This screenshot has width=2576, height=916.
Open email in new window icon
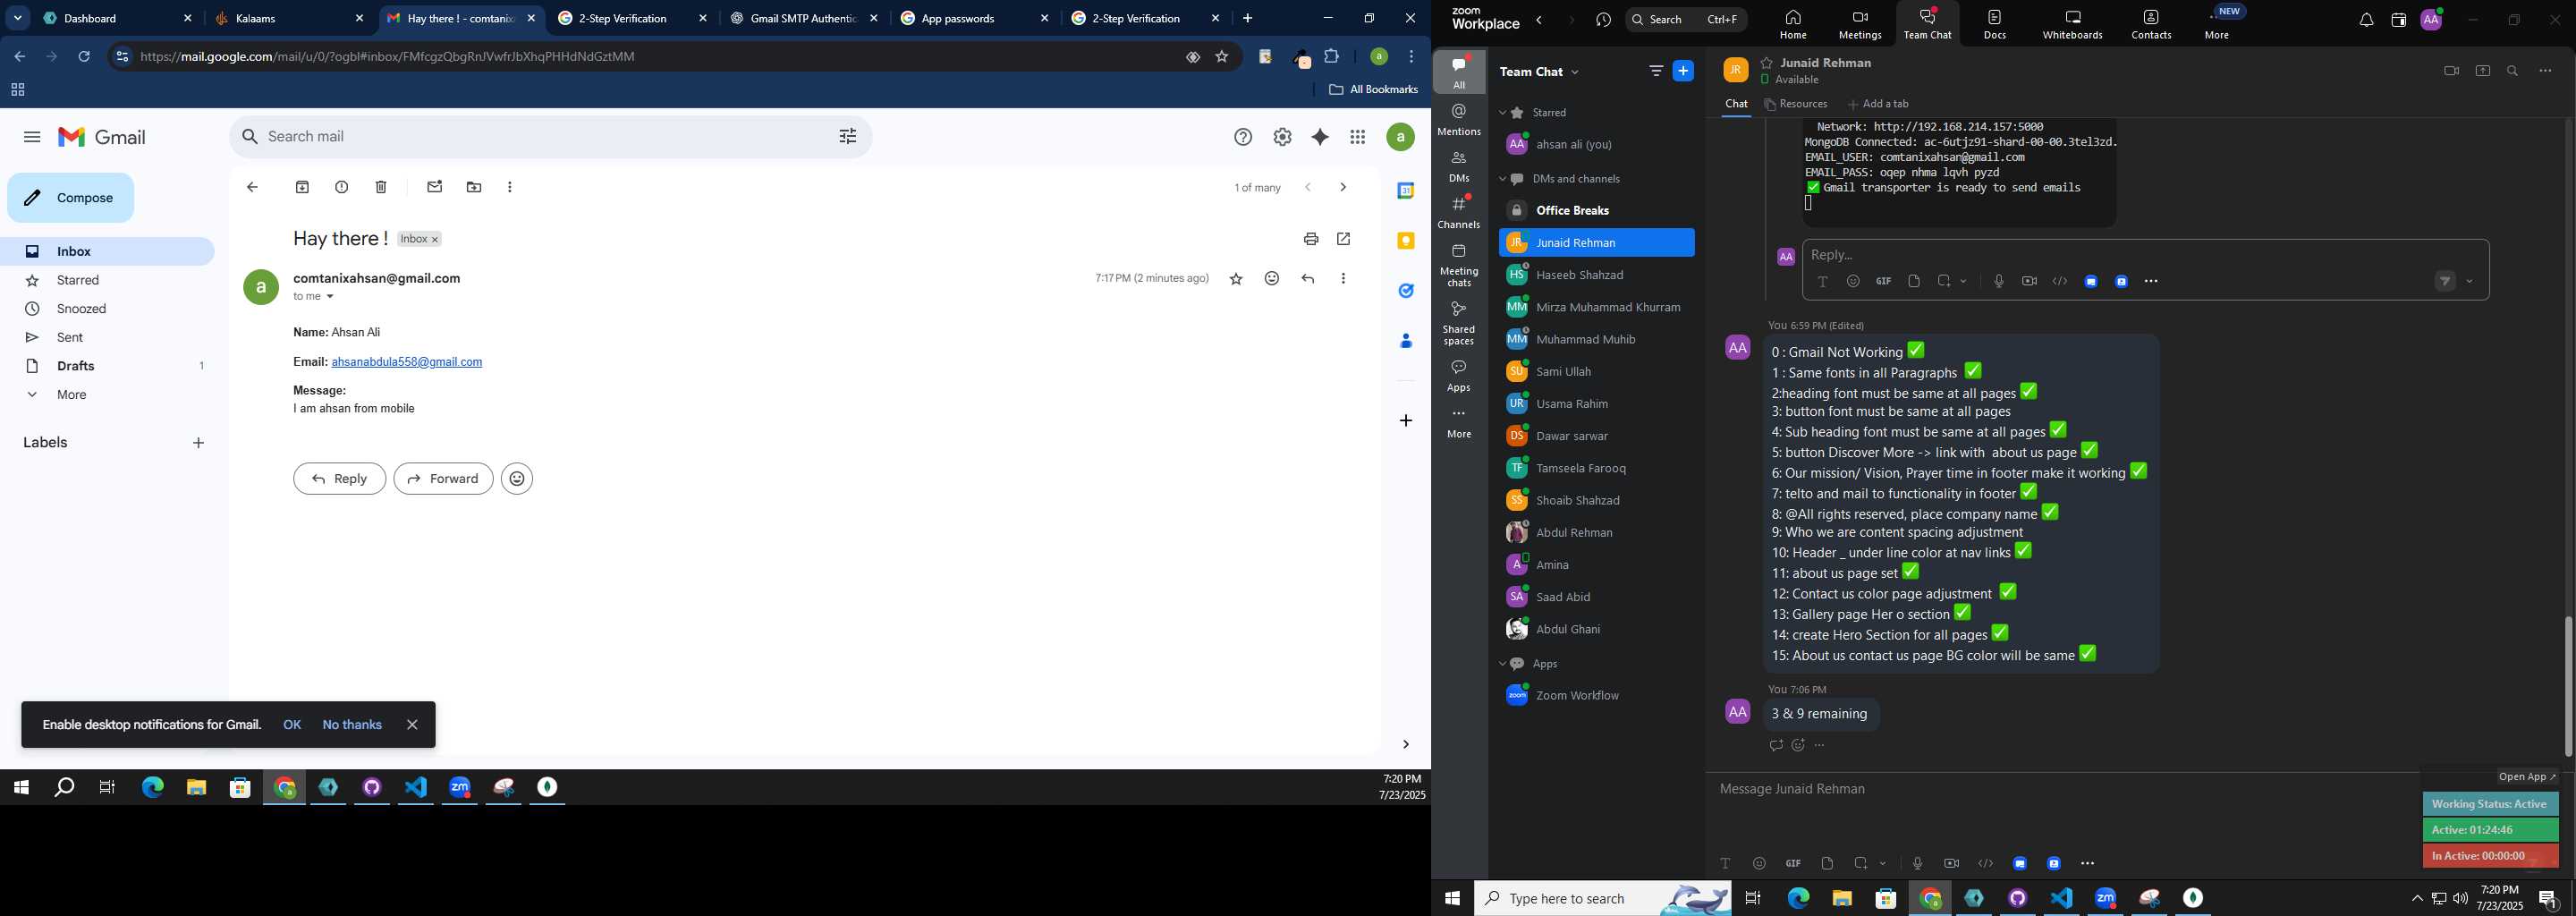pyautogui.click(x=1344, y=239)
